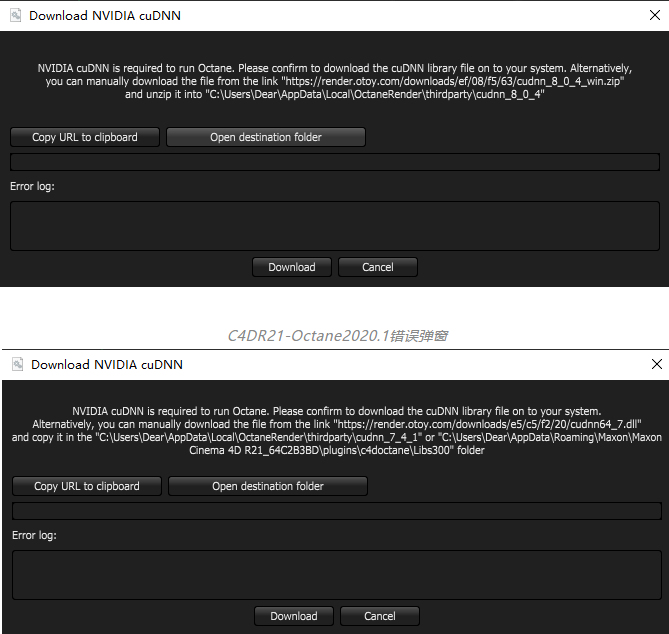
Task: Click the Error log box in bottom dialog
Action: pyautogui.click(x=337, y=575)
